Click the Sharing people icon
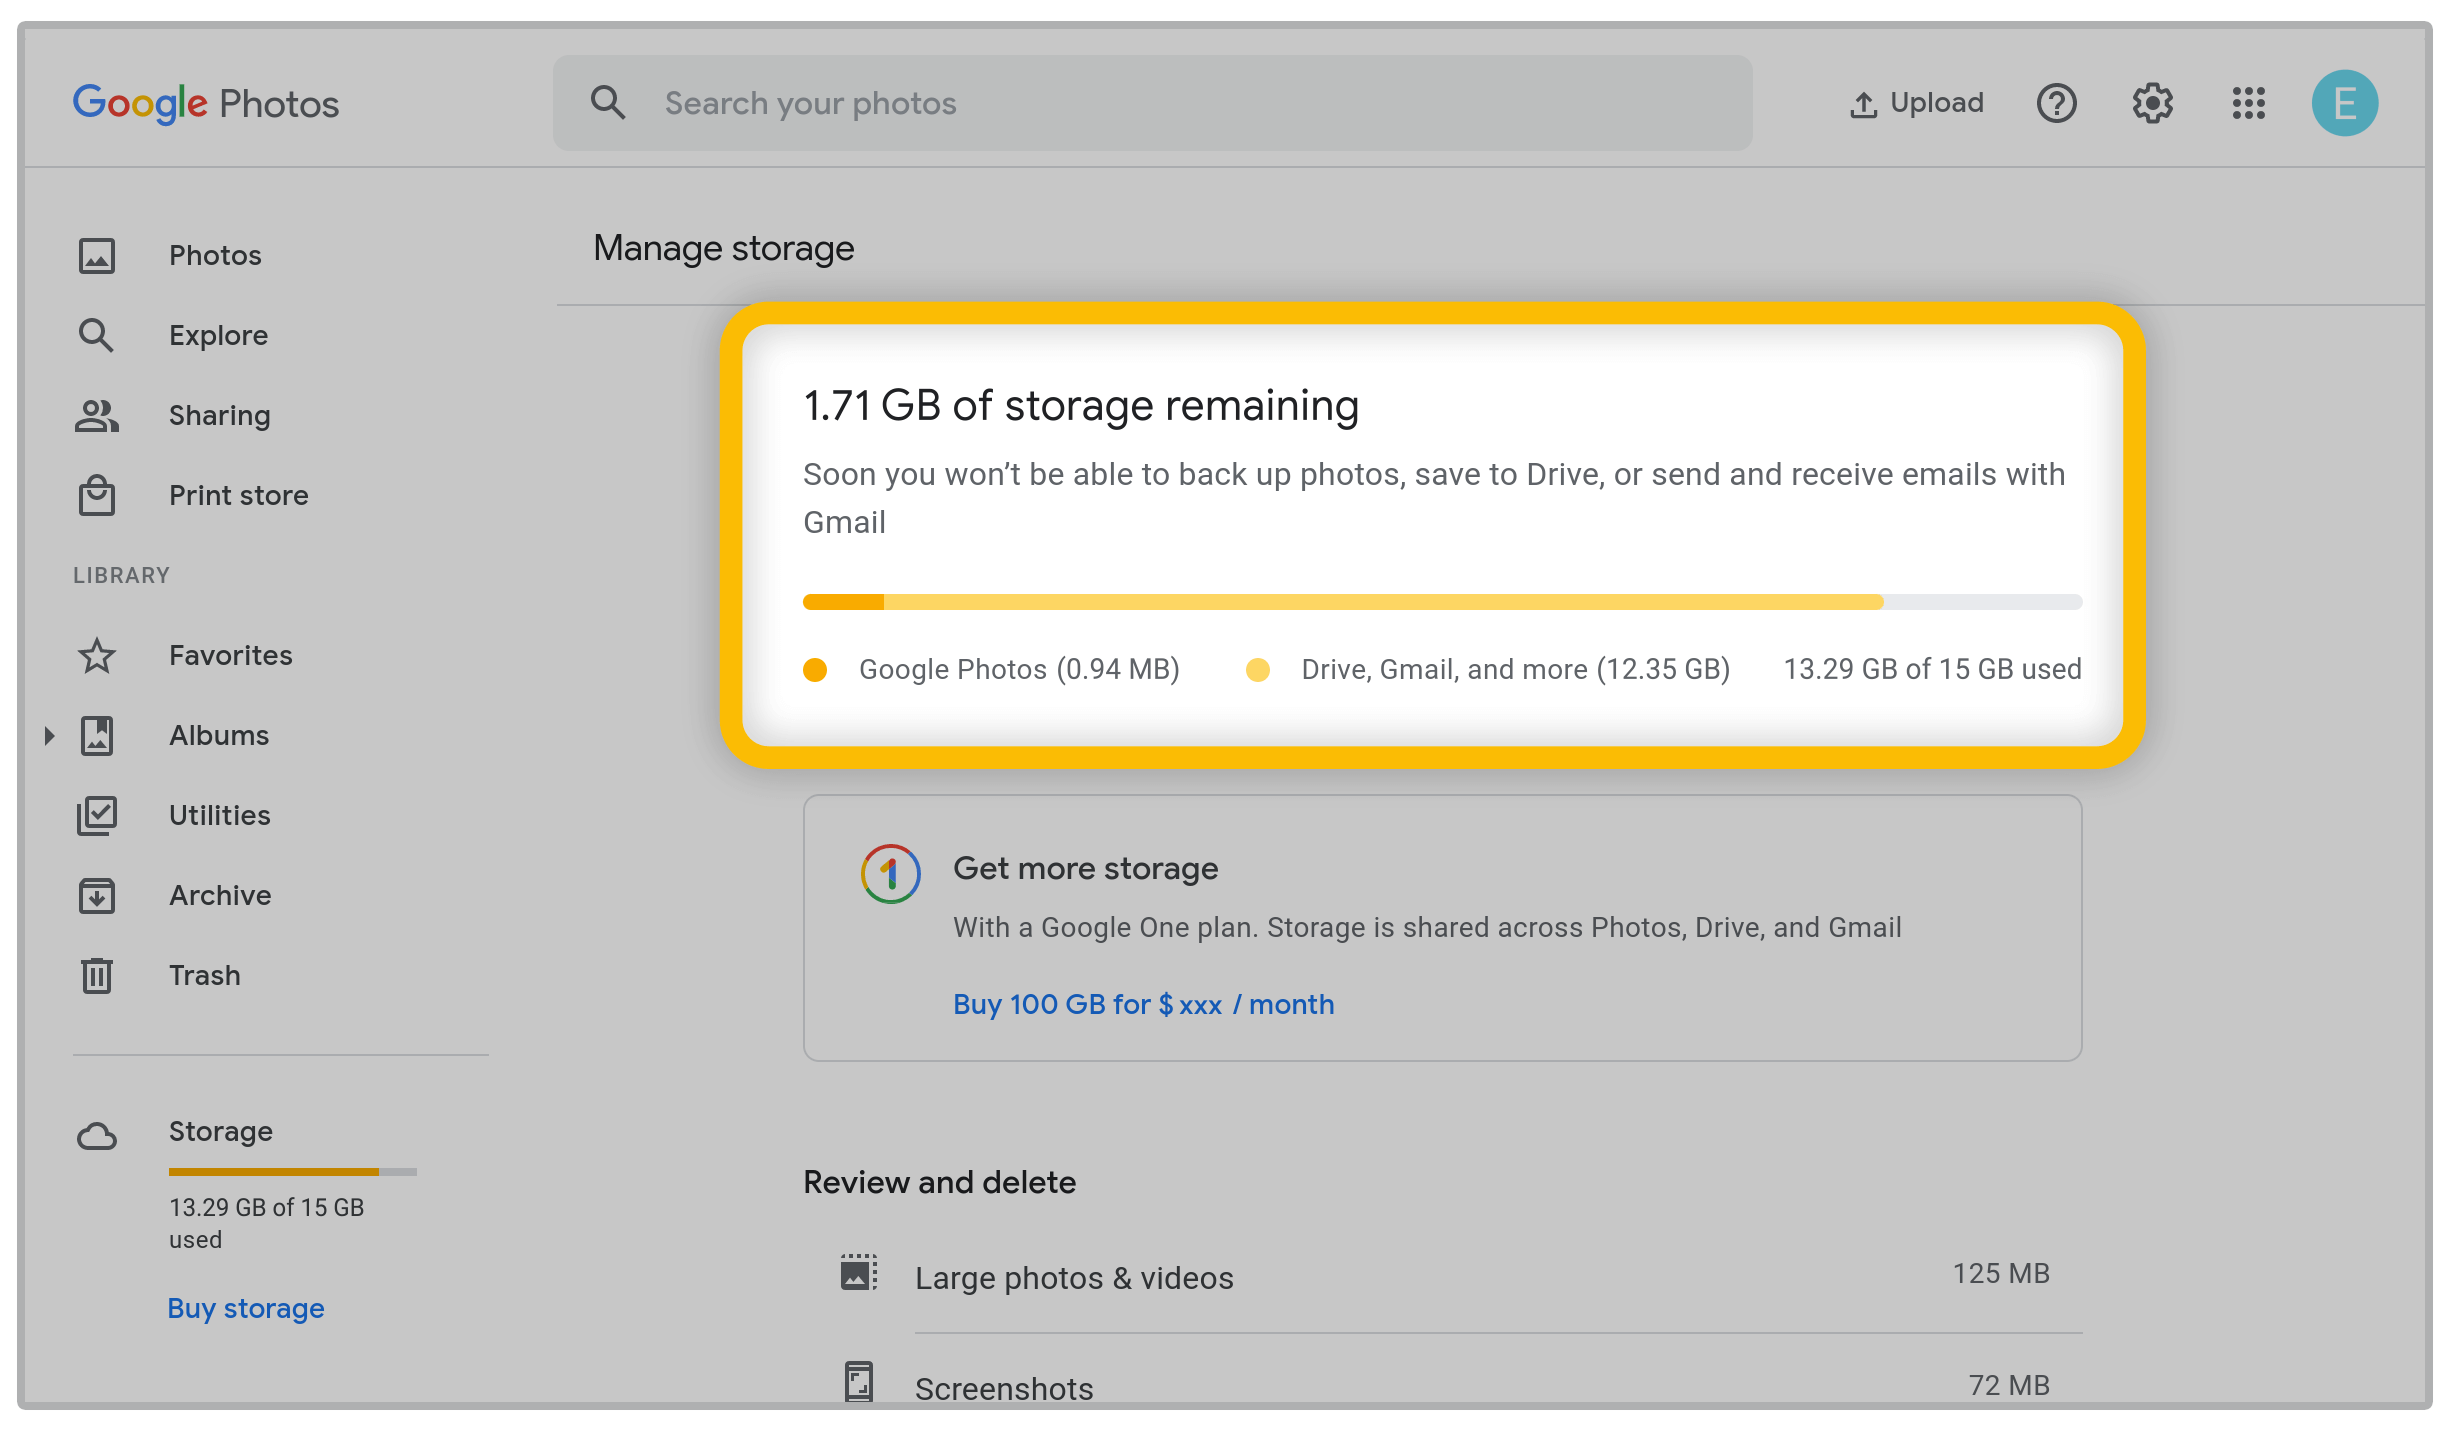This screenshot has width=2450, height=1430. [97, 416]
